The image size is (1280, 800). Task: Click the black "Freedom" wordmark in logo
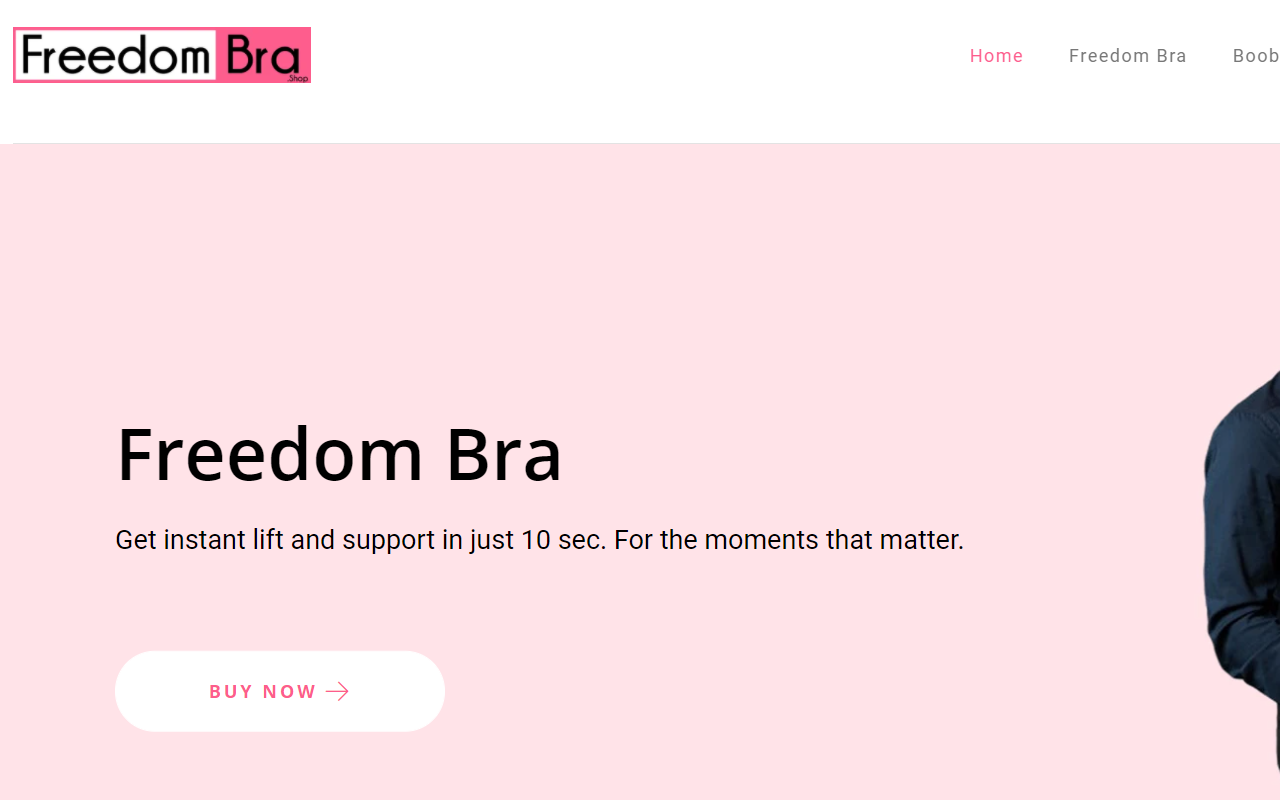click(x=115, y=55)
